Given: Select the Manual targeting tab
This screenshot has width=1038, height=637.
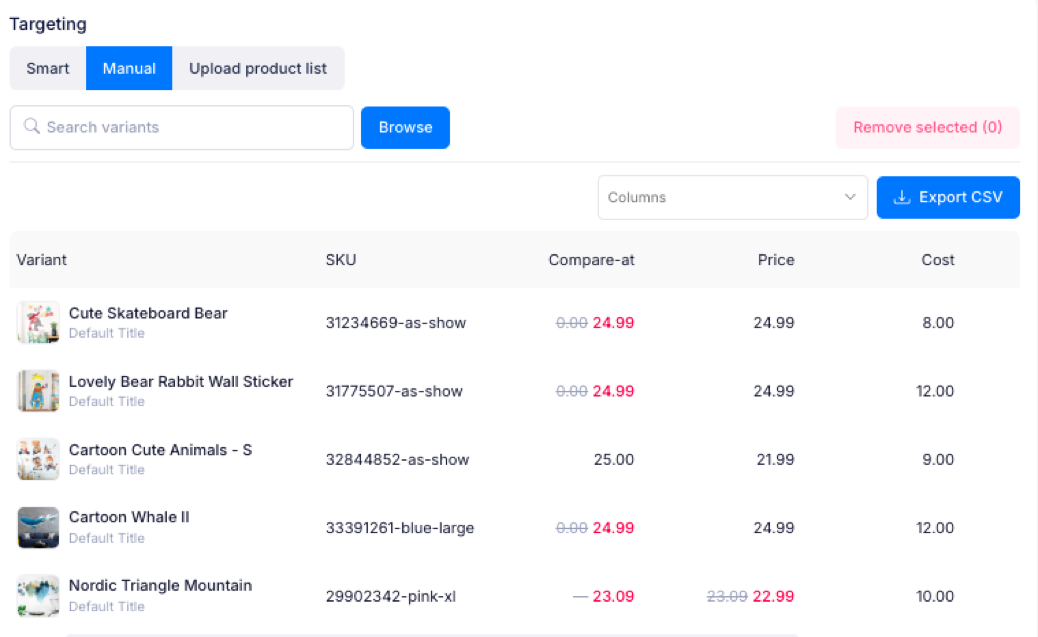Looking at the screenshot, I should [129, 68].
